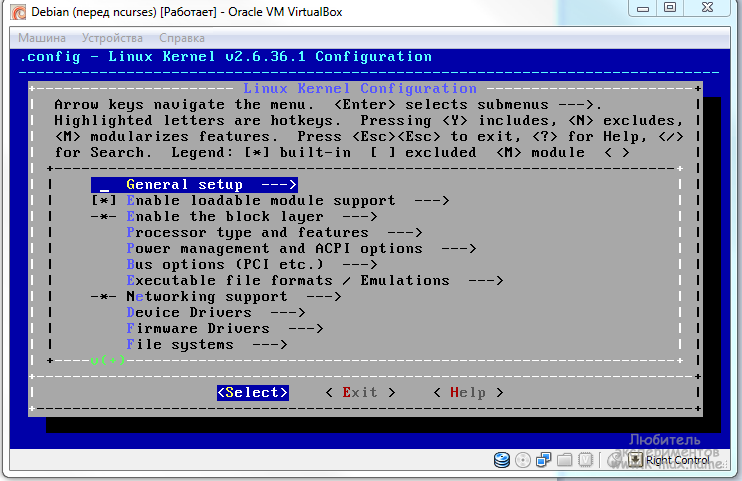Open Device Drivers submenu
This screenshot has width=742, height=481.
[216, 312]
